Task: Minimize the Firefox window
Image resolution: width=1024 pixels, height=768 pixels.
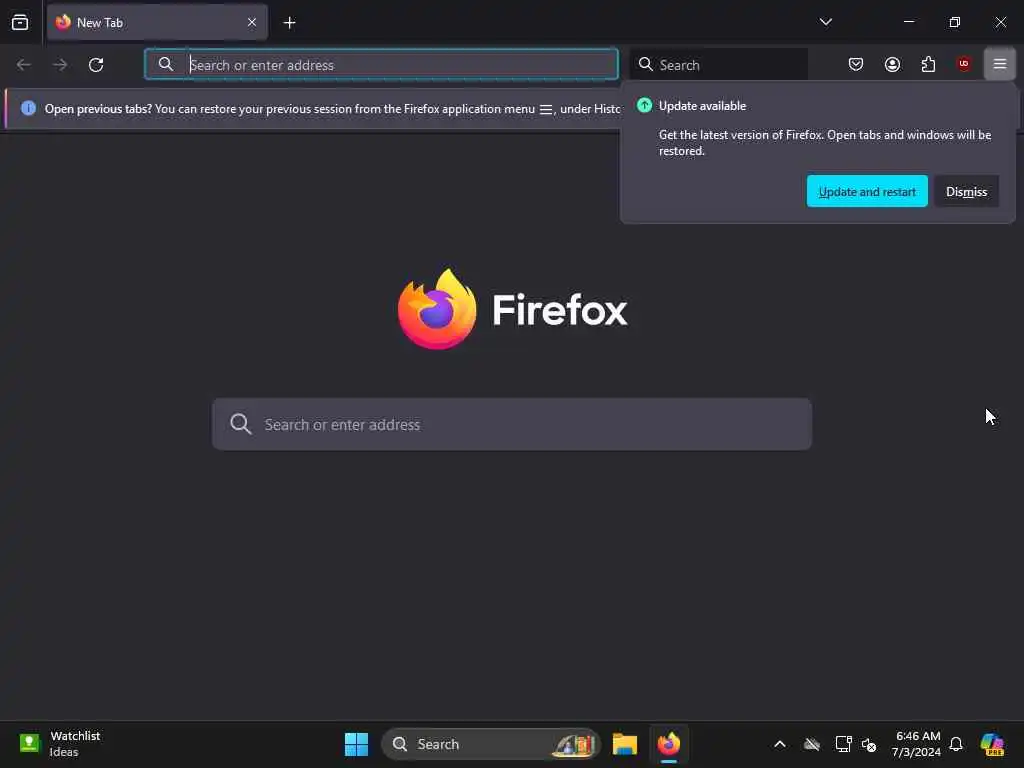Action: 908,22
